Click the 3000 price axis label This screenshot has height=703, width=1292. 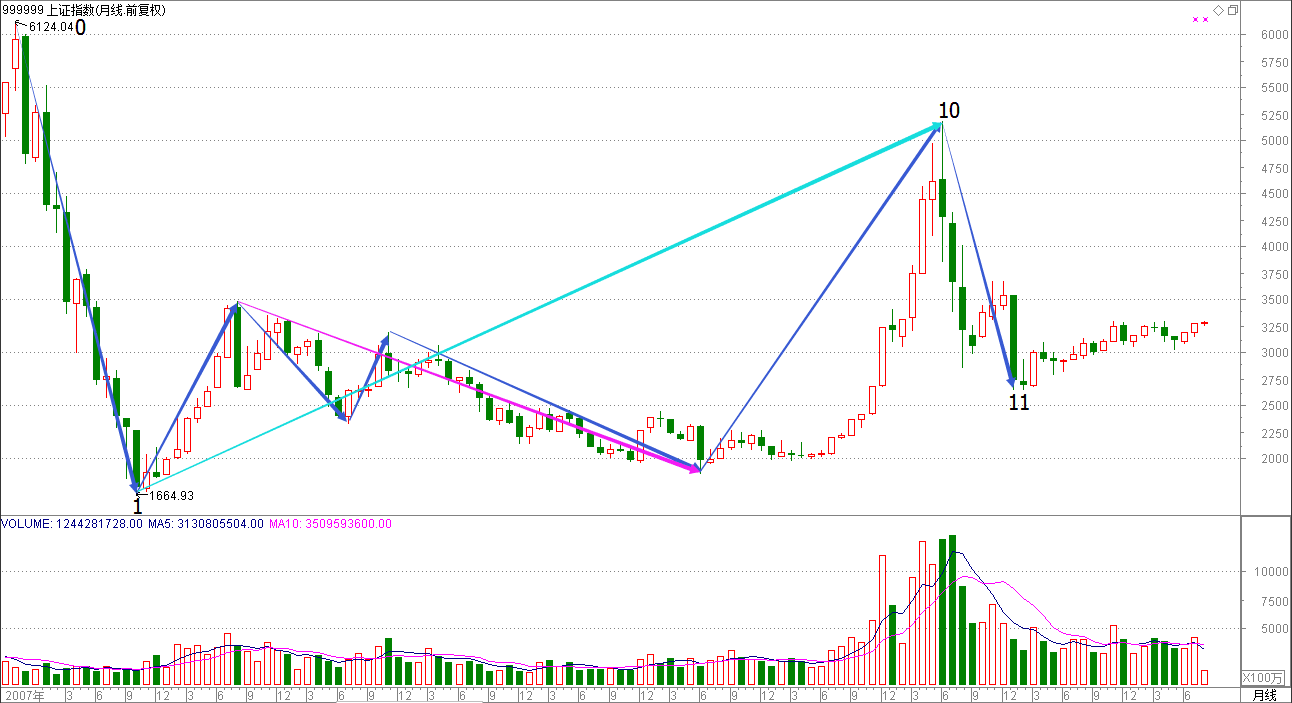coord(1276,353)
